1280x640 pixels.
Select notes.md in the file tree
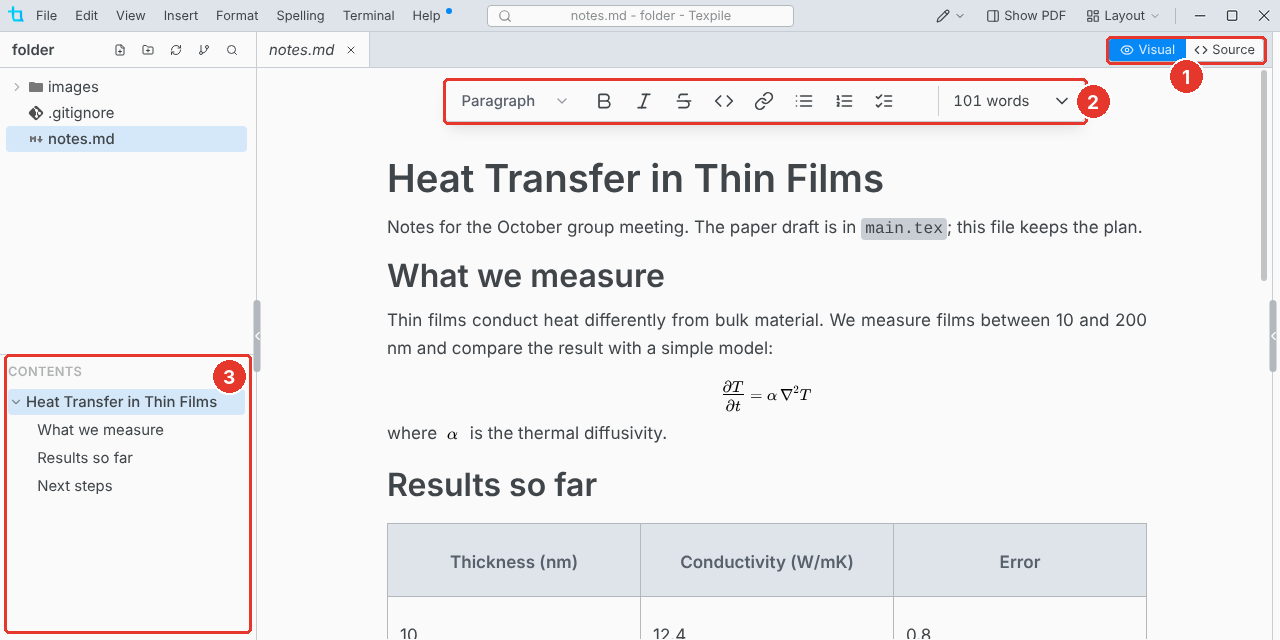(126, 139)
